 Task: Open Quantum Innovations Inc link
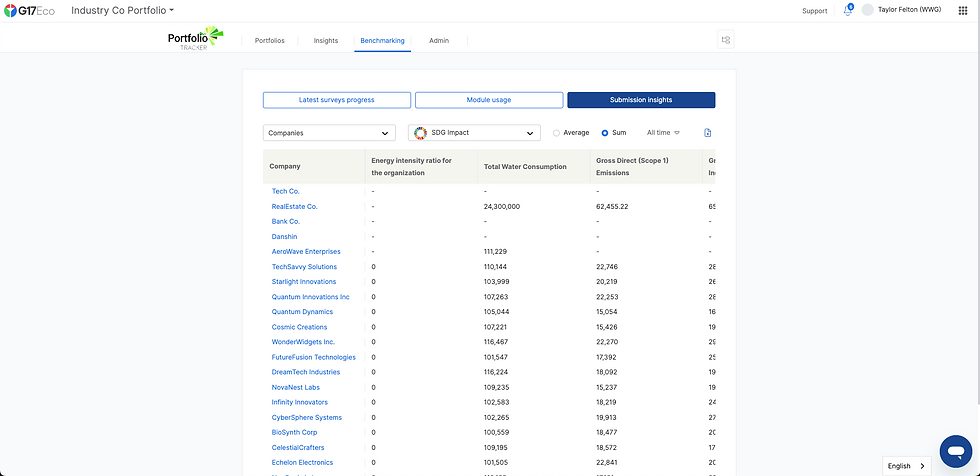(x=311, y=297)
